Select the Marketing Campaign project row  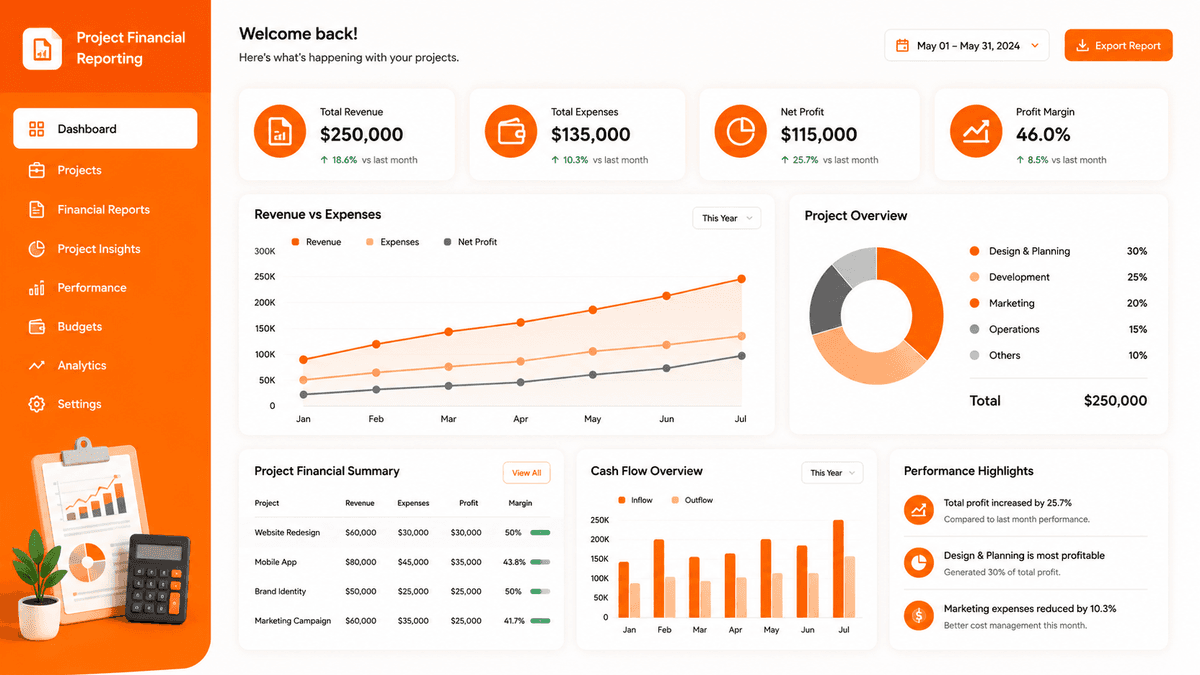click(402, 621)
